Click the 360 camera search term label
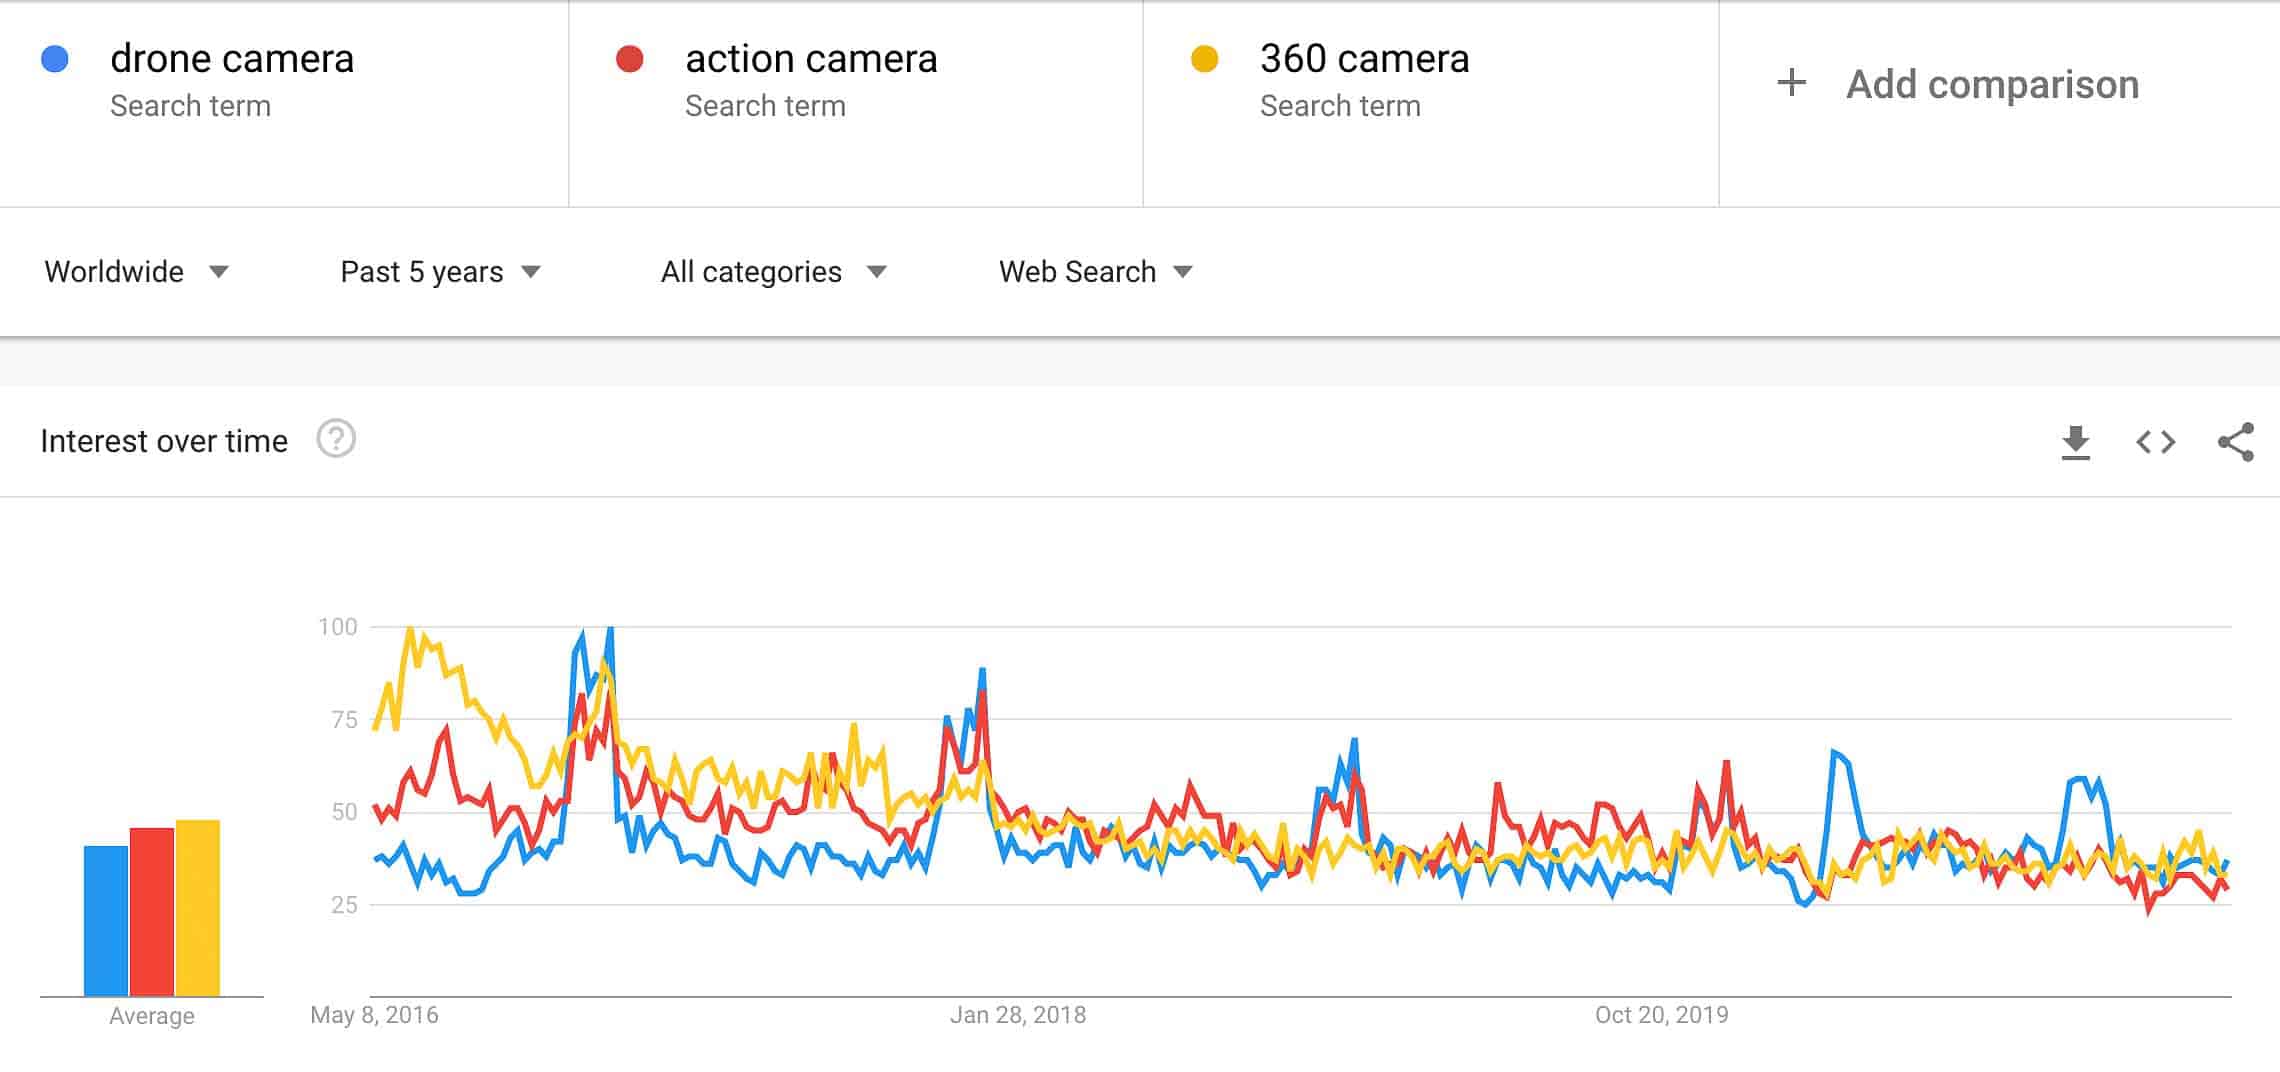The image size is (2280, 1072). [x=1363, y=58]
